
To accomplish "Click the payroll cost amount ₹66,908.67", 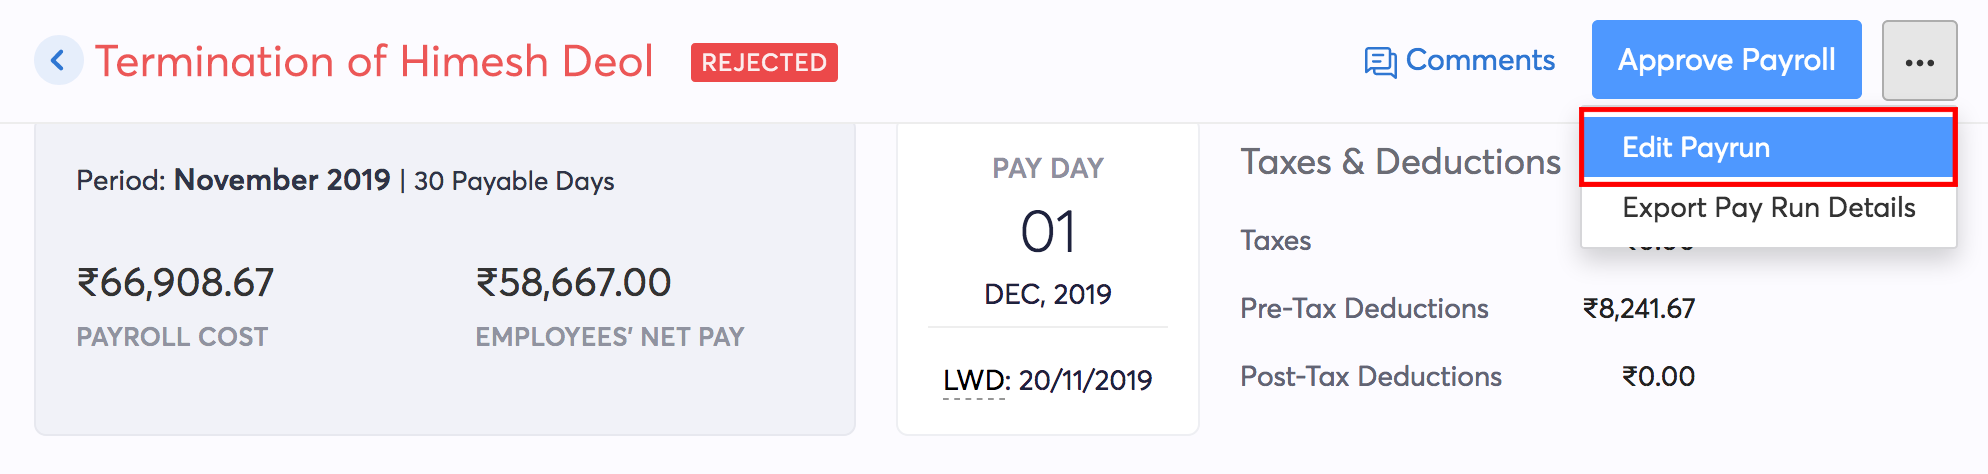I will pos(175,283).
